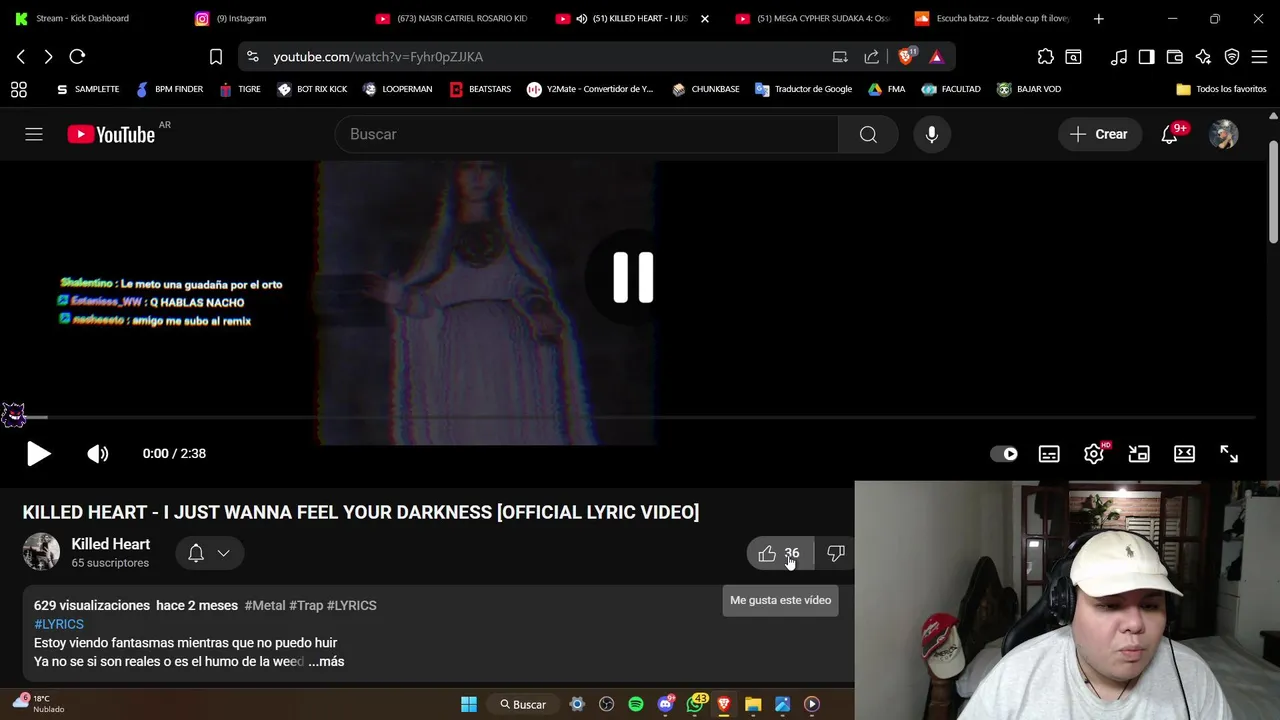
Task: Click the #Trap hashtag
Action: tap(306, 605)
